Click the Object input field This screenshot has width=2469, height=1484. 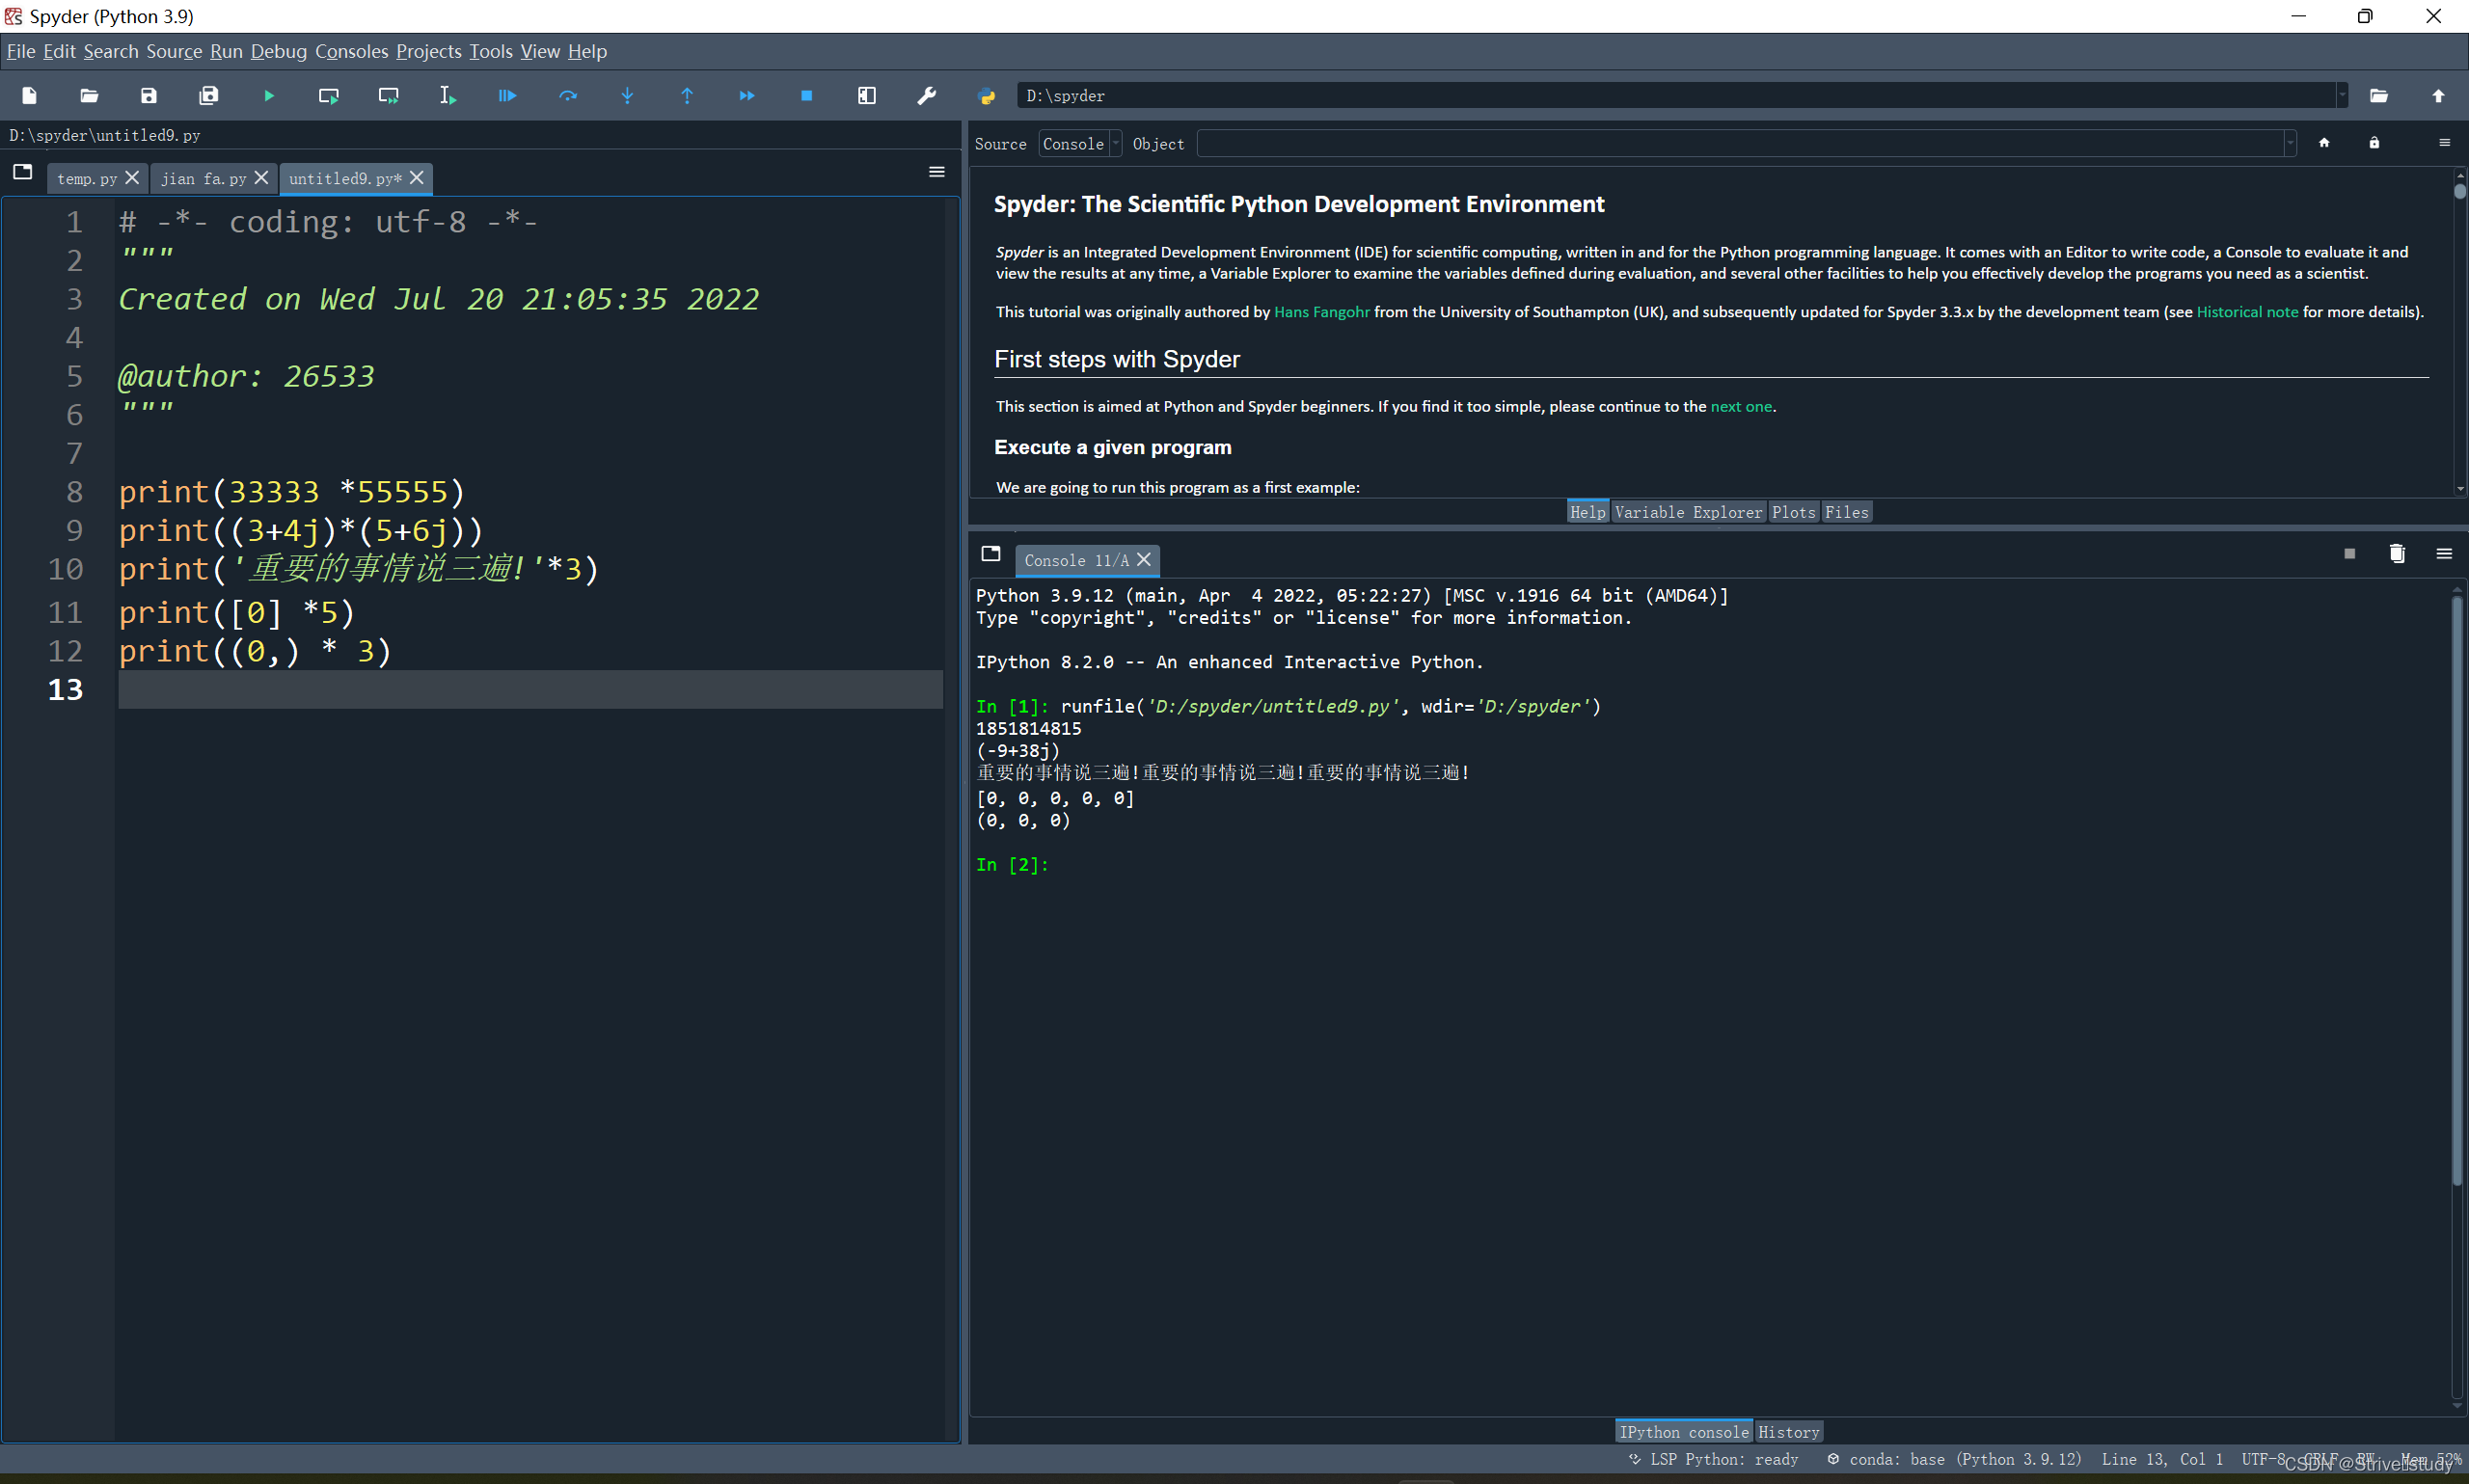click(1740, 144)
